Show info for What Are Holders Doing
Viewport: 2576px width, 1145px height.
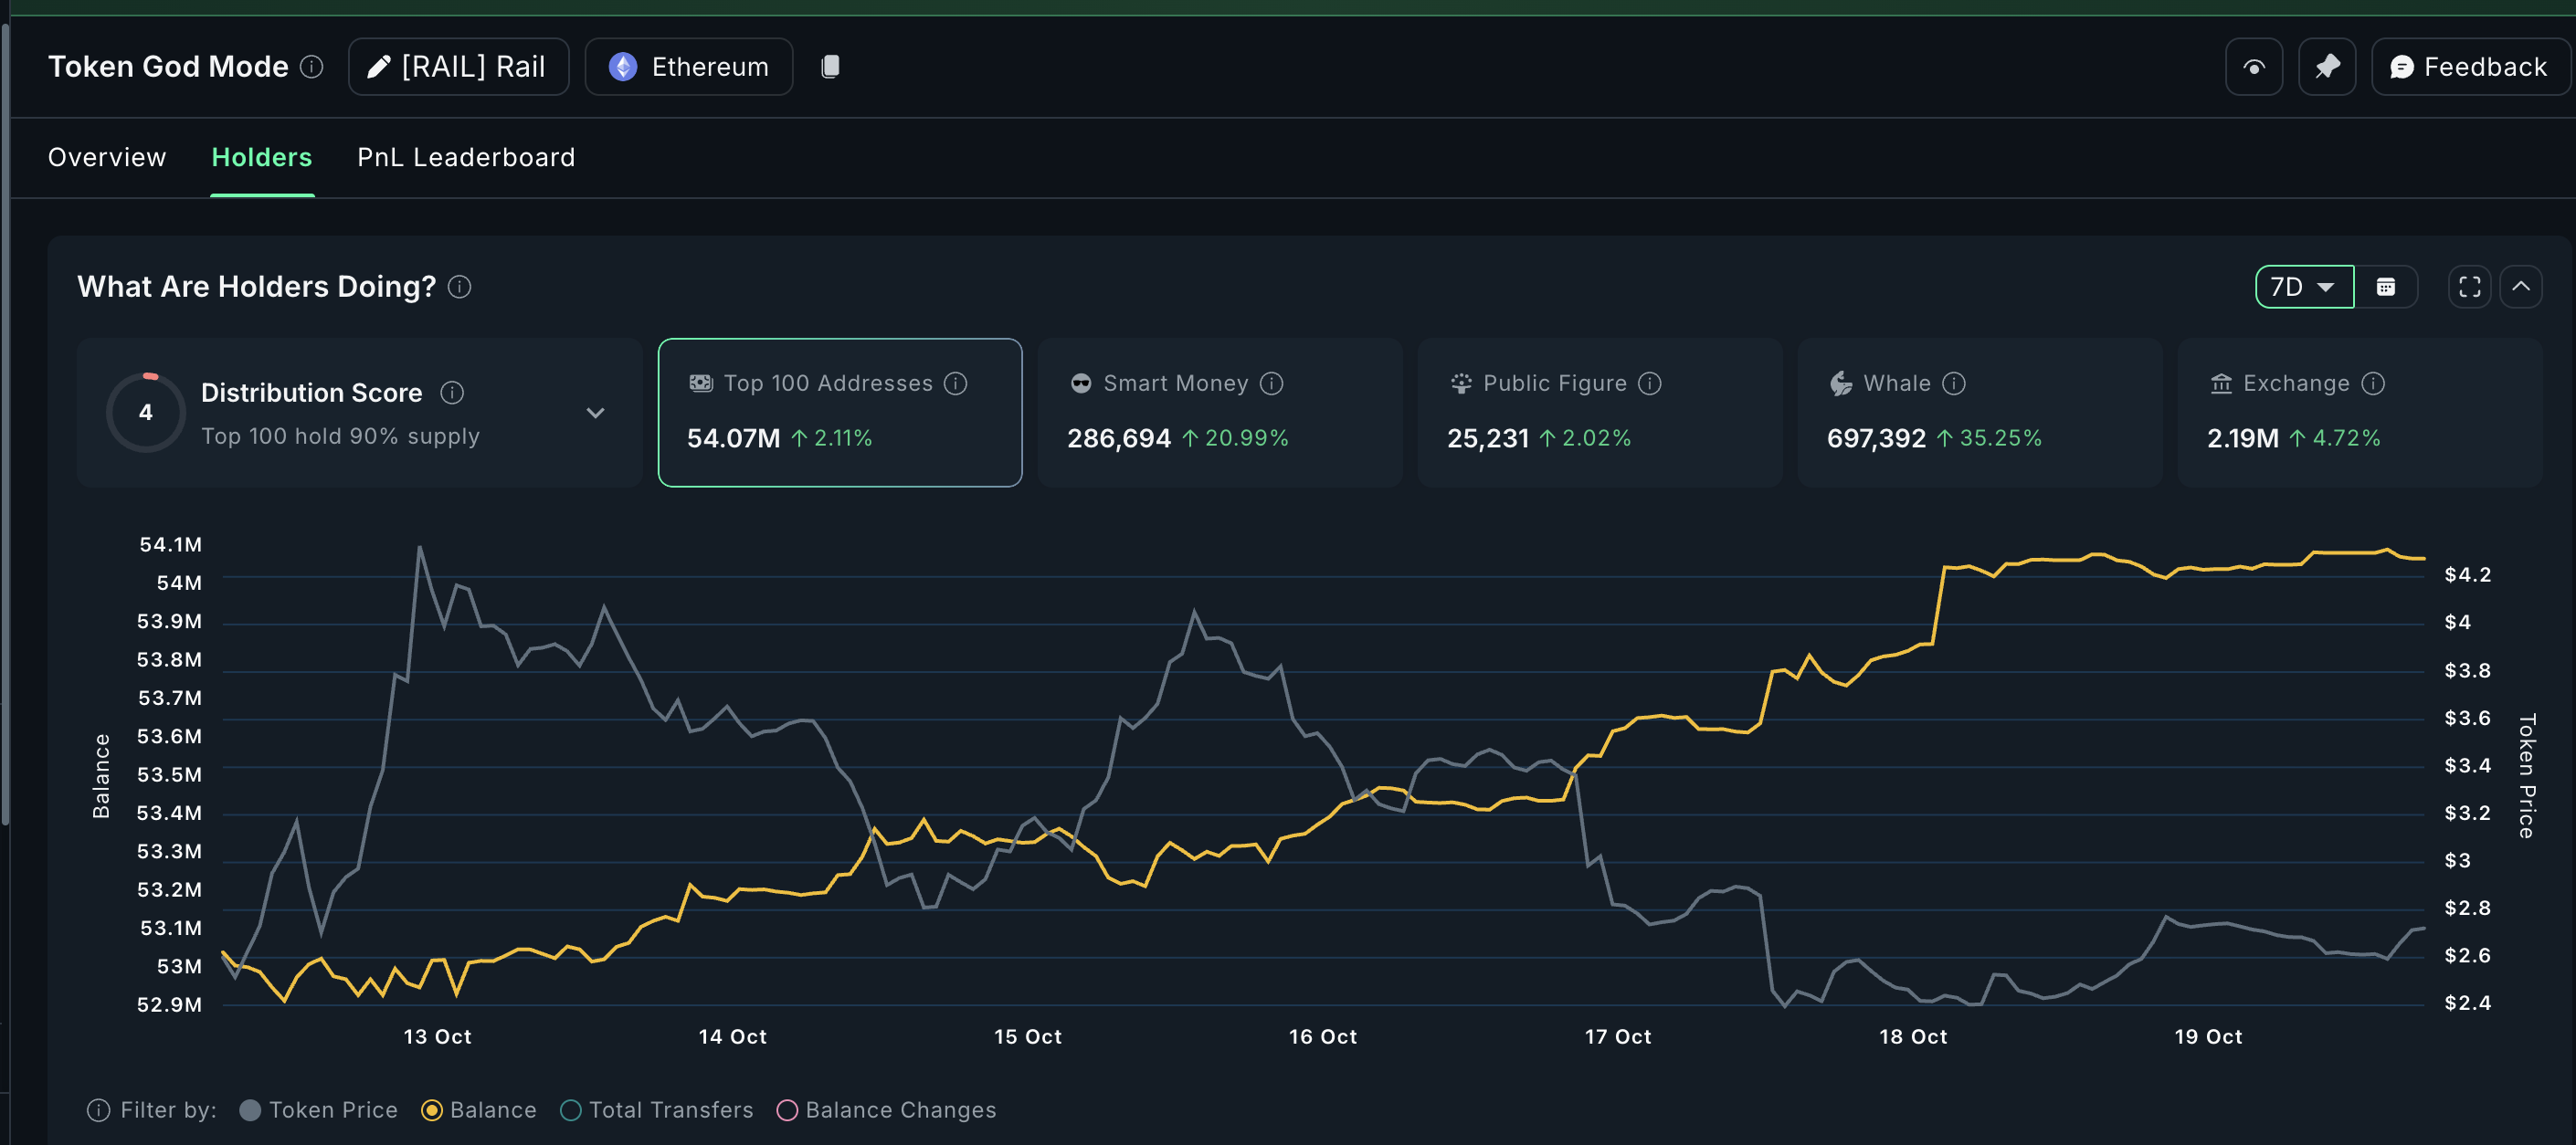coord(459,287)
